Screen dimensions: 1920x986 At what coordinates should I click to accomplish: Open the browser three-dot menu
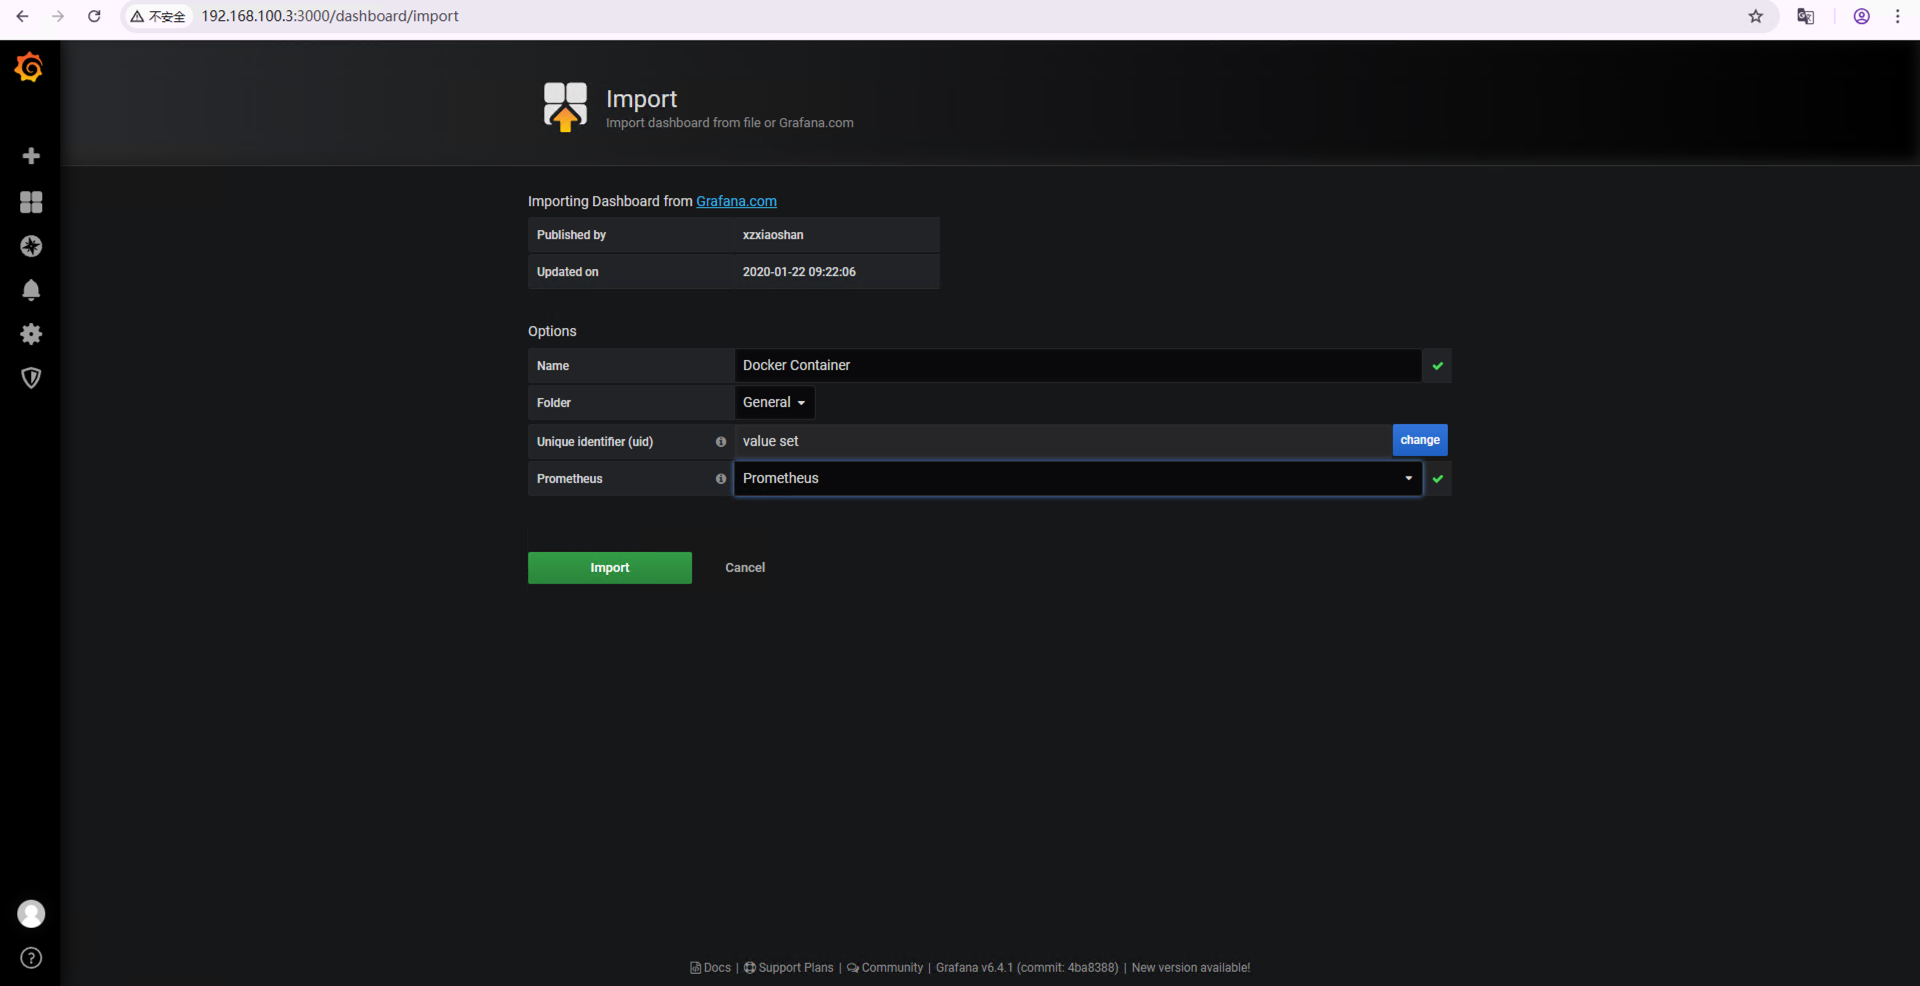click(x=1898, y=16)
